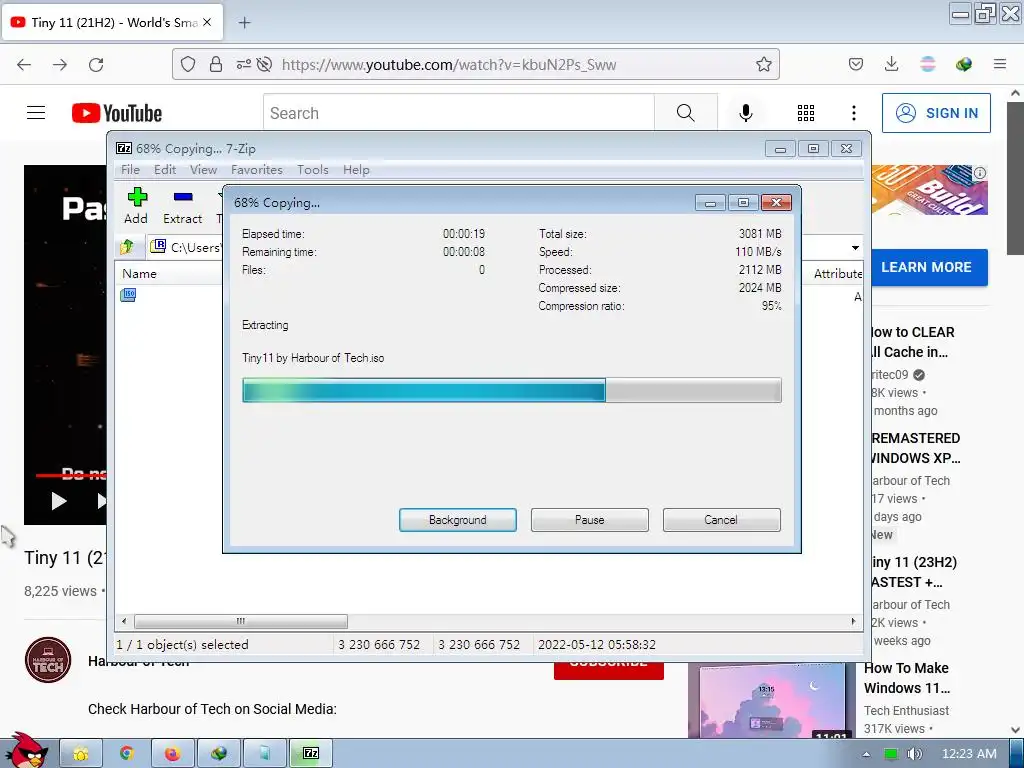
Task: Go back to previous page
Action: (24, 64)
